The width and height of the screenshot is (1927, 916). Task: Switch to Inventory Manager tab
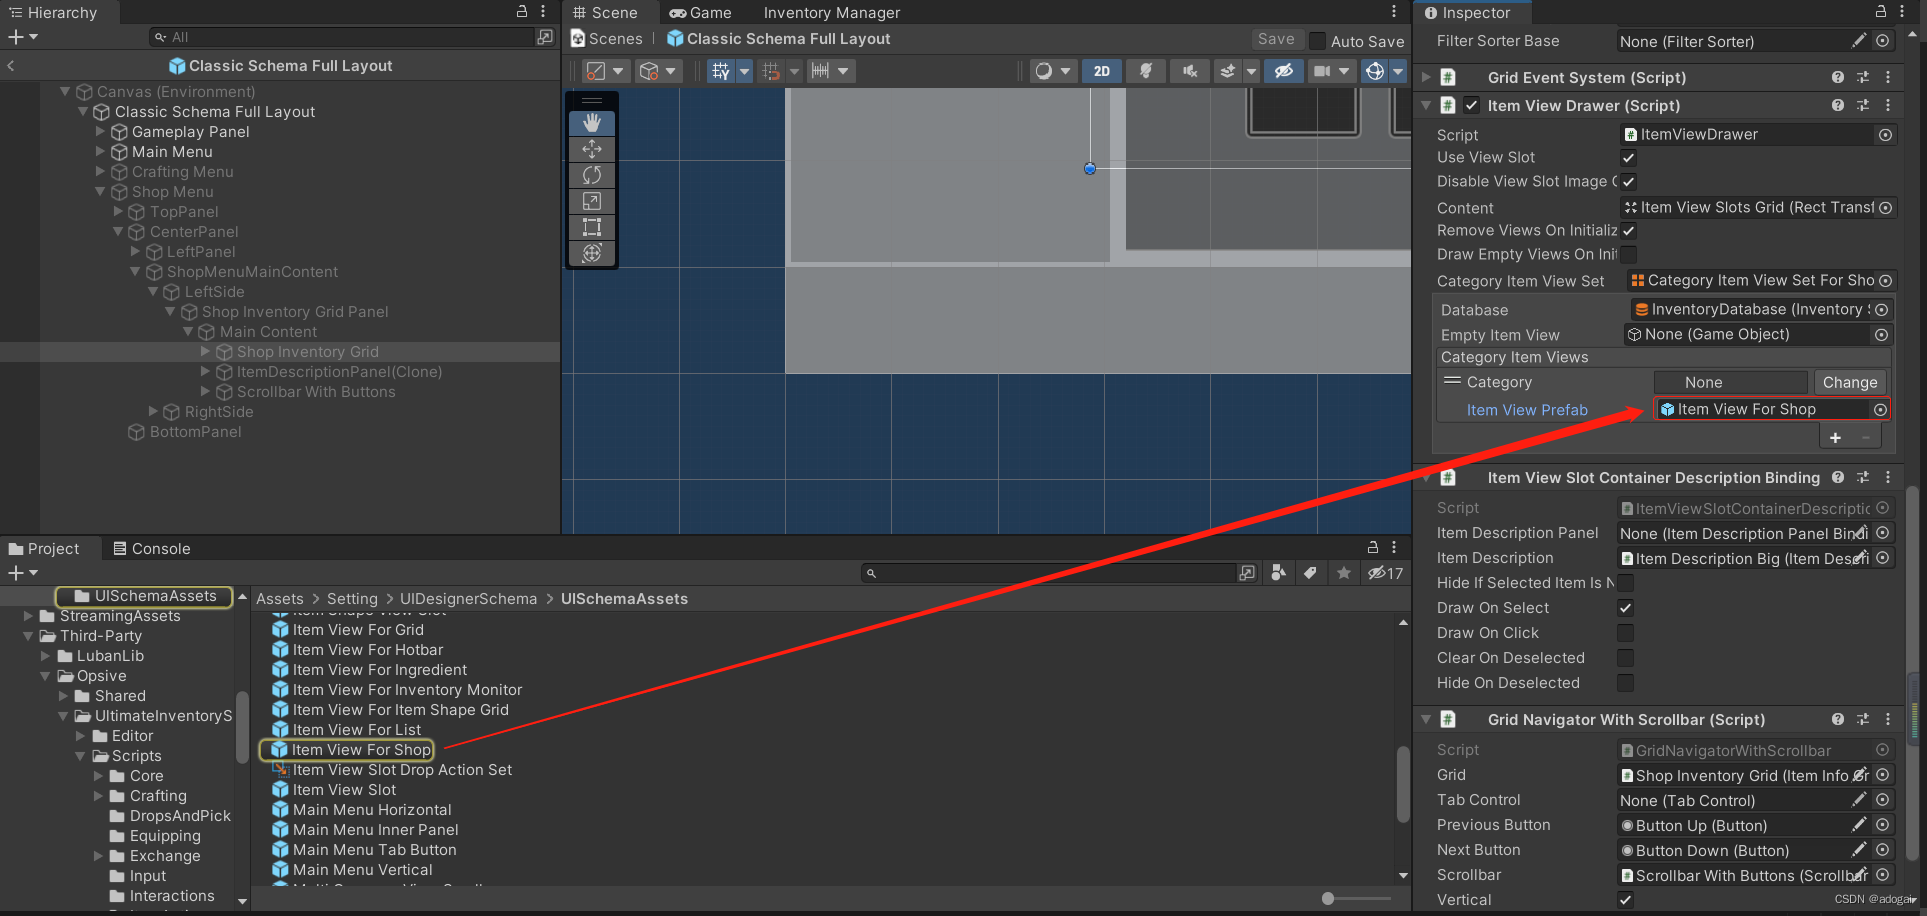pos(832,12)
